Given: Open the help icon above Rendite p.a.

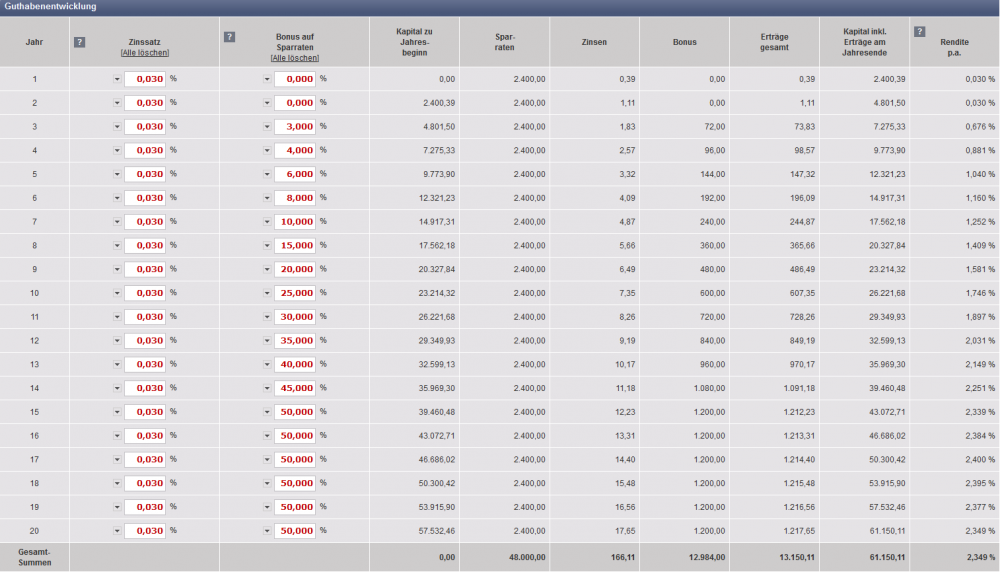Looking at the screenshot, I should [x=920, y=32].
